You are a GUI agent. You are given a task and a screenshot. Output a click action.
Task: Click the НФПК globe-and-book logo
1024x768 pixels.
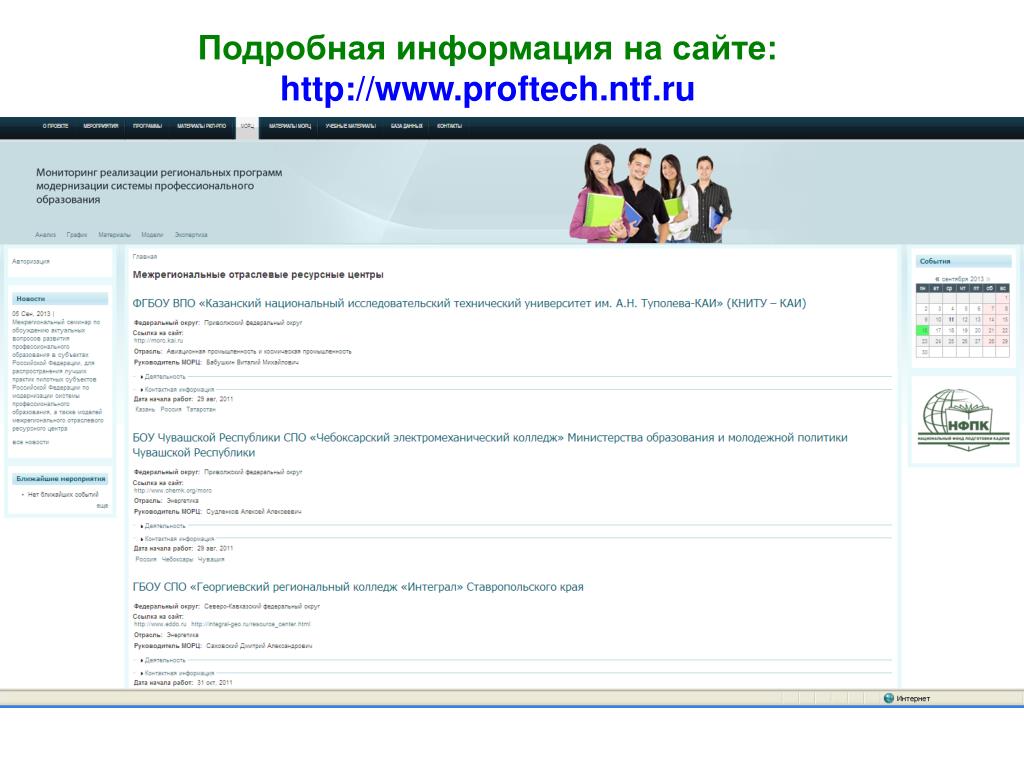click(963, 419)
